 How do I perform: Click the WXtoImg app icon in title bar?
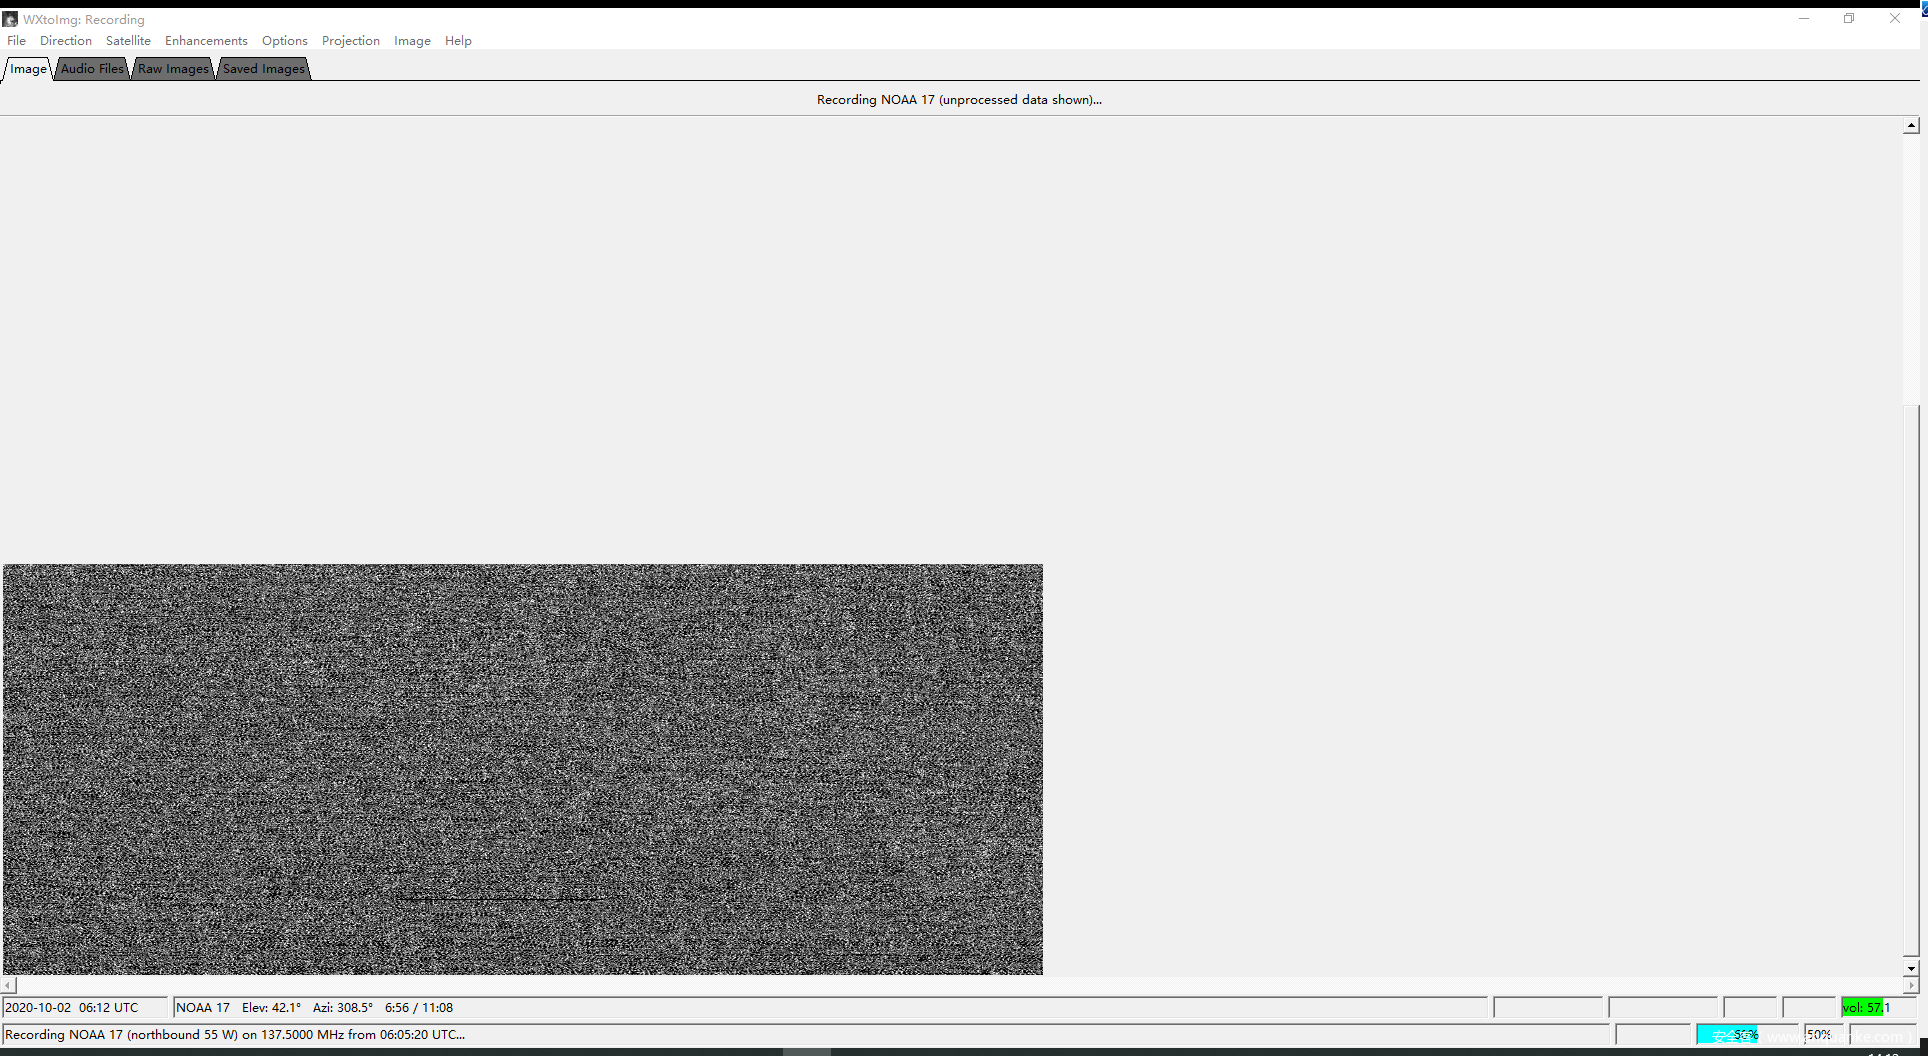(11, 19)
